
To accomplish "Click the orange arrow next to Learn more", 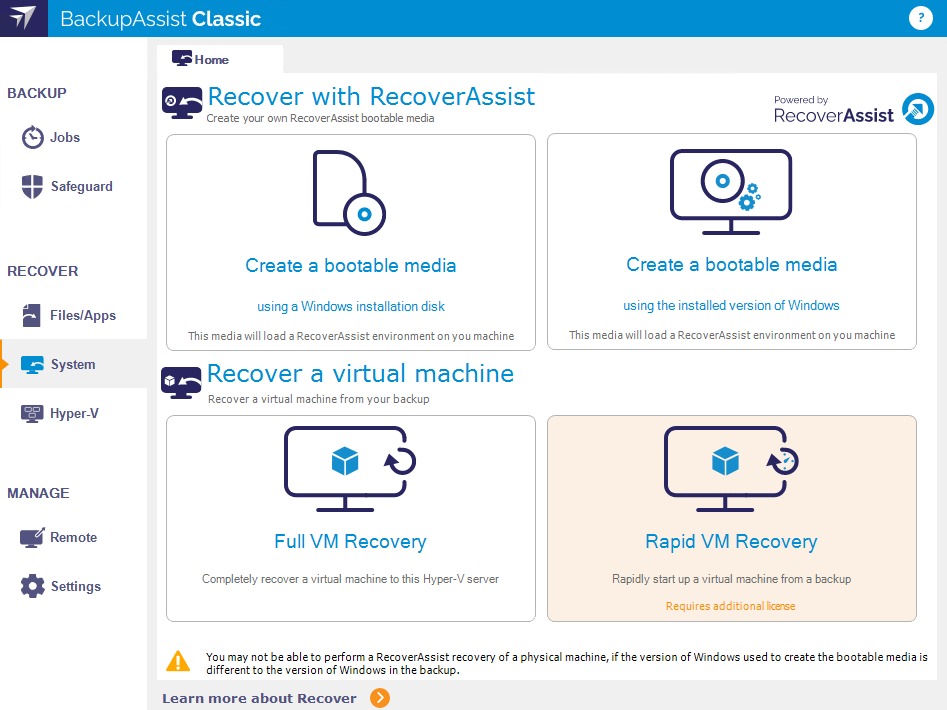I will click(380, 698).
